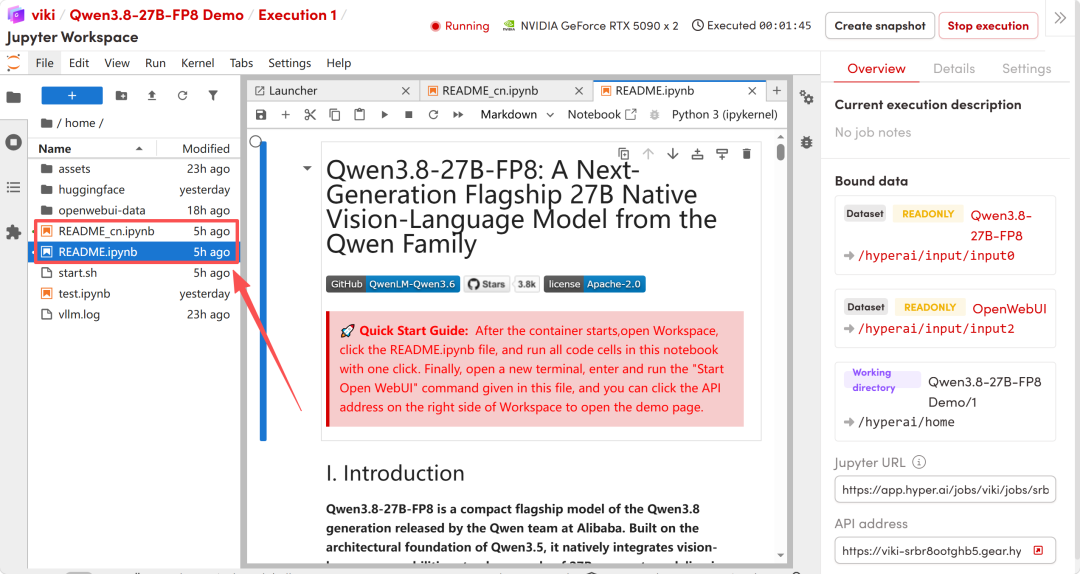The image size is (1080, 574).
Task: Restart the kernel with the circular arrow icon
Action: pyautogui.click(x=433, y=114)
